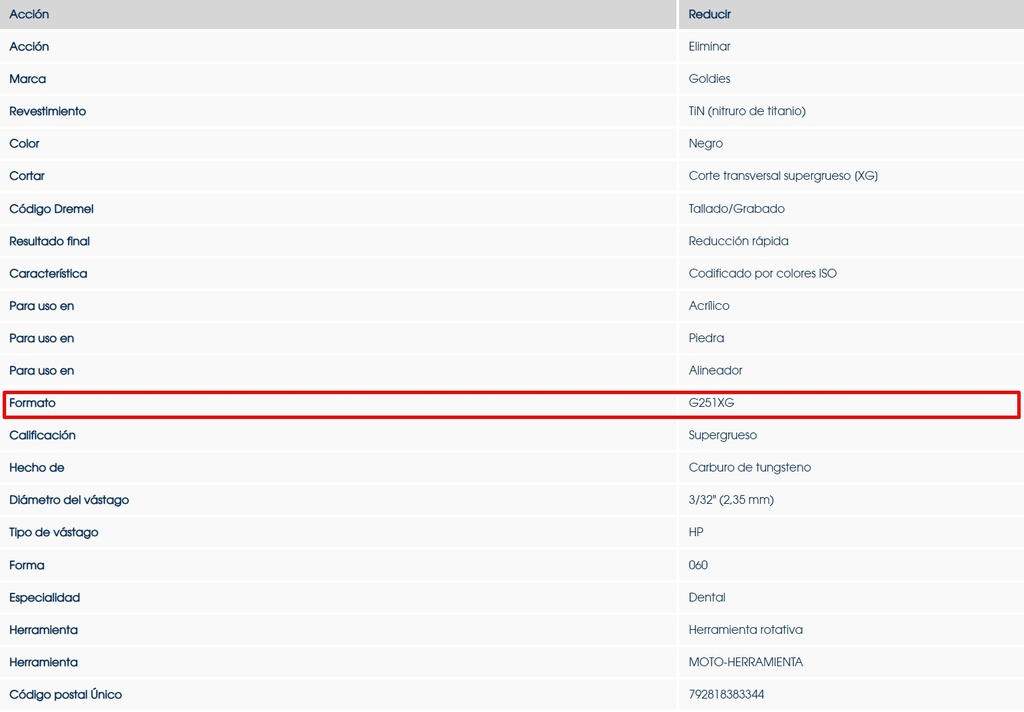
Task: Click the 'Negro' color value
Action: (706, 144)
